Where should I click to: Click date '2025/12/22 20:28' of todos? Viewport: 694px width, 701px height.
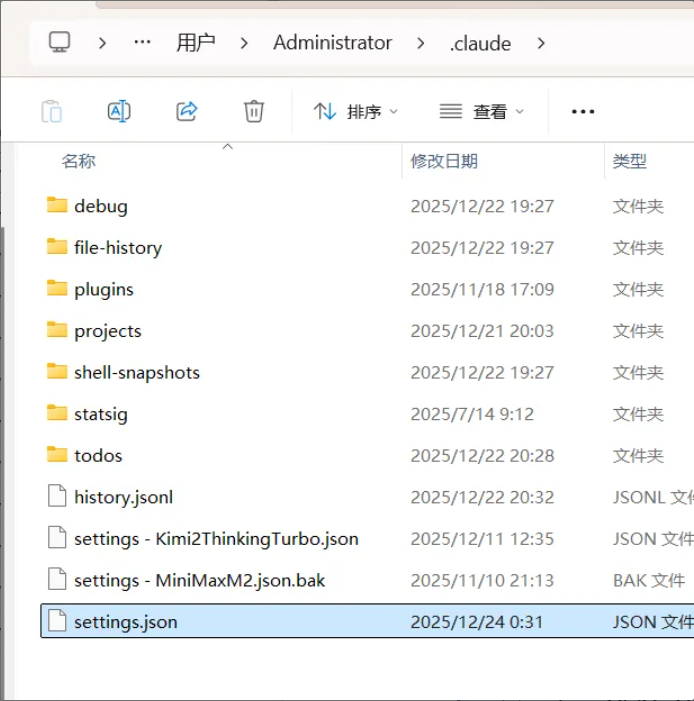[482, 456]
